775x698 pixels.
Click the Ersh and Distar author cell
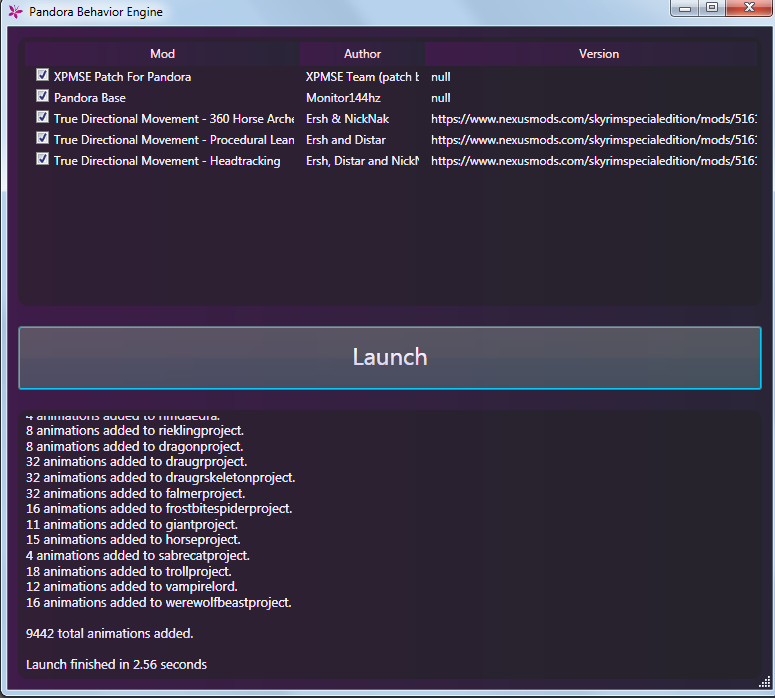[346, 140]
